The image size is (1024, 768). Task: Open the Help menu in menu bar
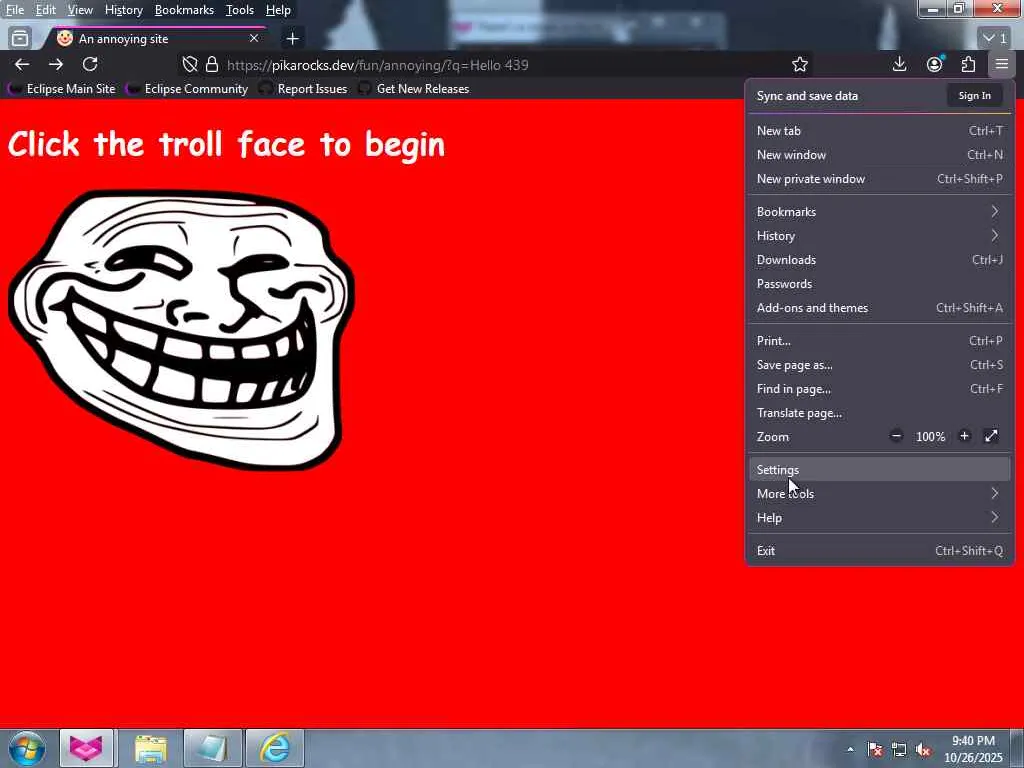[278, 10]
